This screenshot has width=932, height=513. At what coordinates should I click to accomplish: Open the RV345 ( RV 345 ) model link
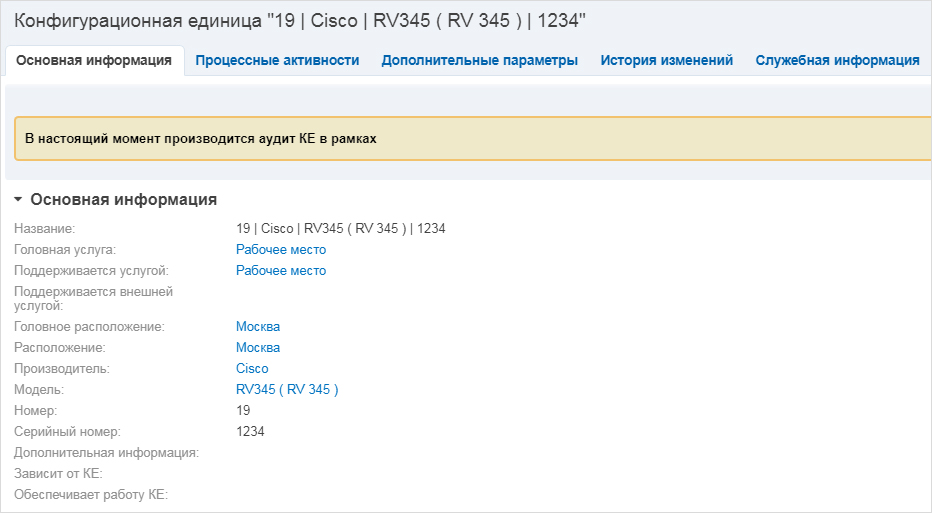pos(287,389)
